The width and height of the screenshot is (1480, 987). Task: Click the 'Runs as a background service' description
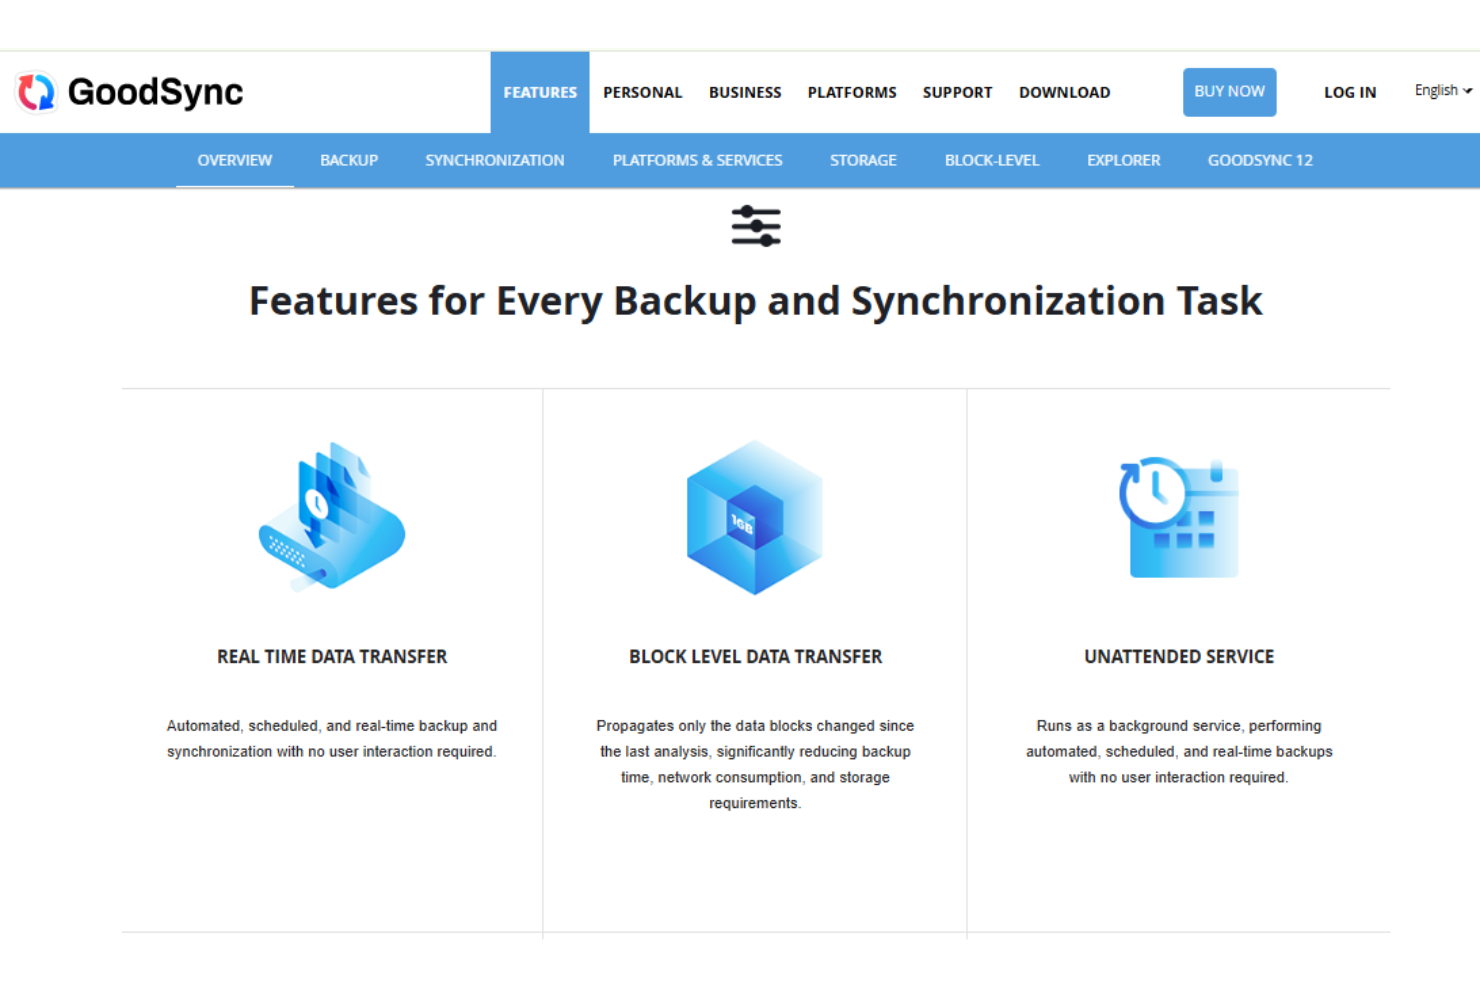pyautogui.click(x=1179, y=751)
